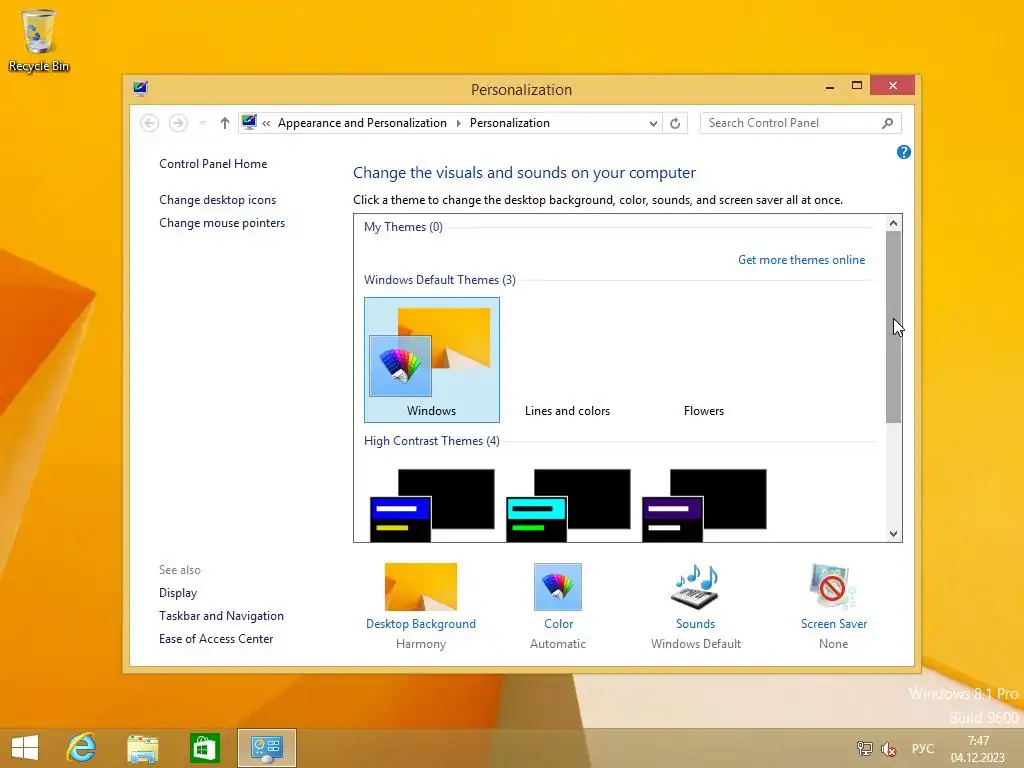
Task: Open the Screen Saver icon
Action: point(833,586)
